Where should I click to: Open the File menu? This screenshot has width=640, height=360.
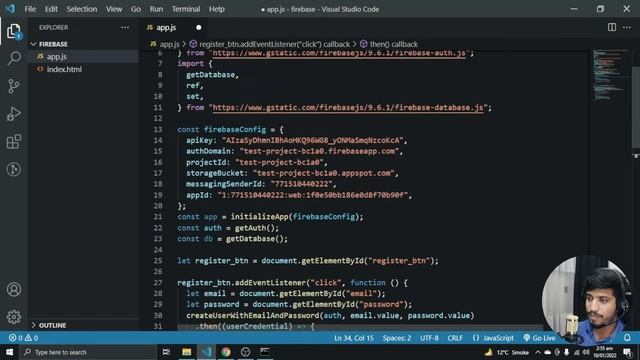pos(30,9)
